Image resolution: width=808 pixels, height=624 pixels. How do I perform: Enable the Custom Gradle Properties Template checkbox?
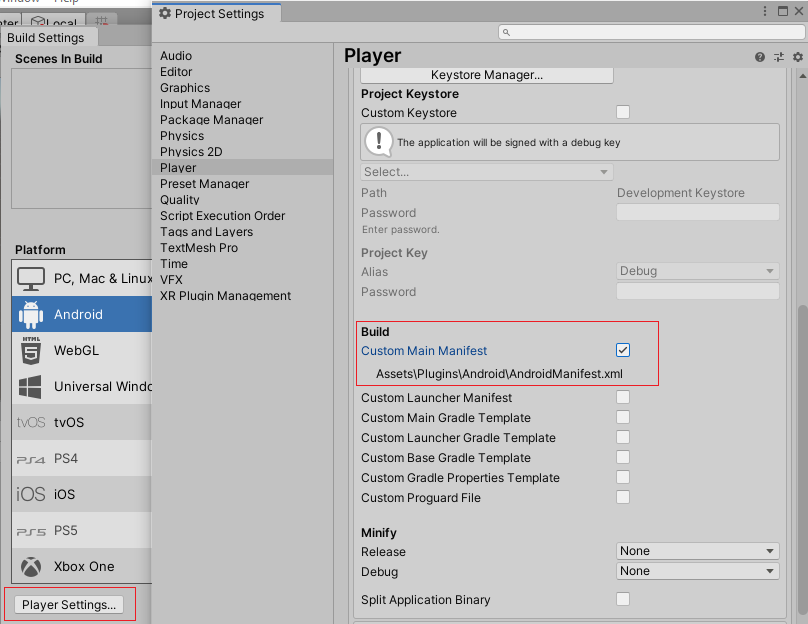622,478
